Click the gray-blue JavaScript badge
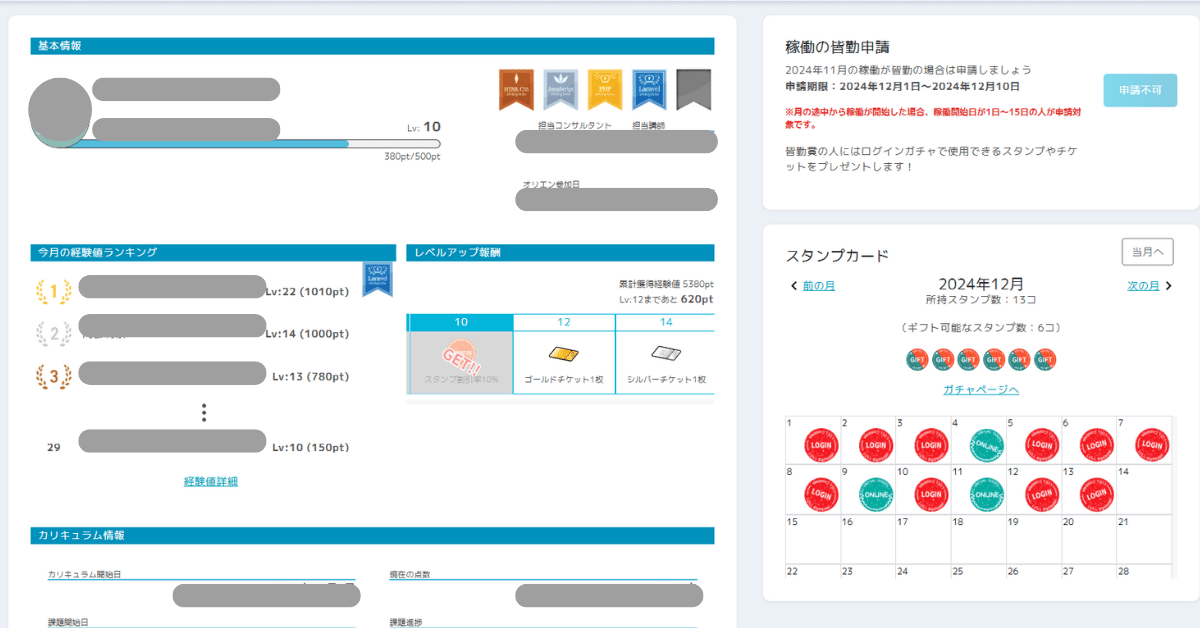The height and width of the screenshot is (628, 1200). pyautogui.click(x=560, y=89)
